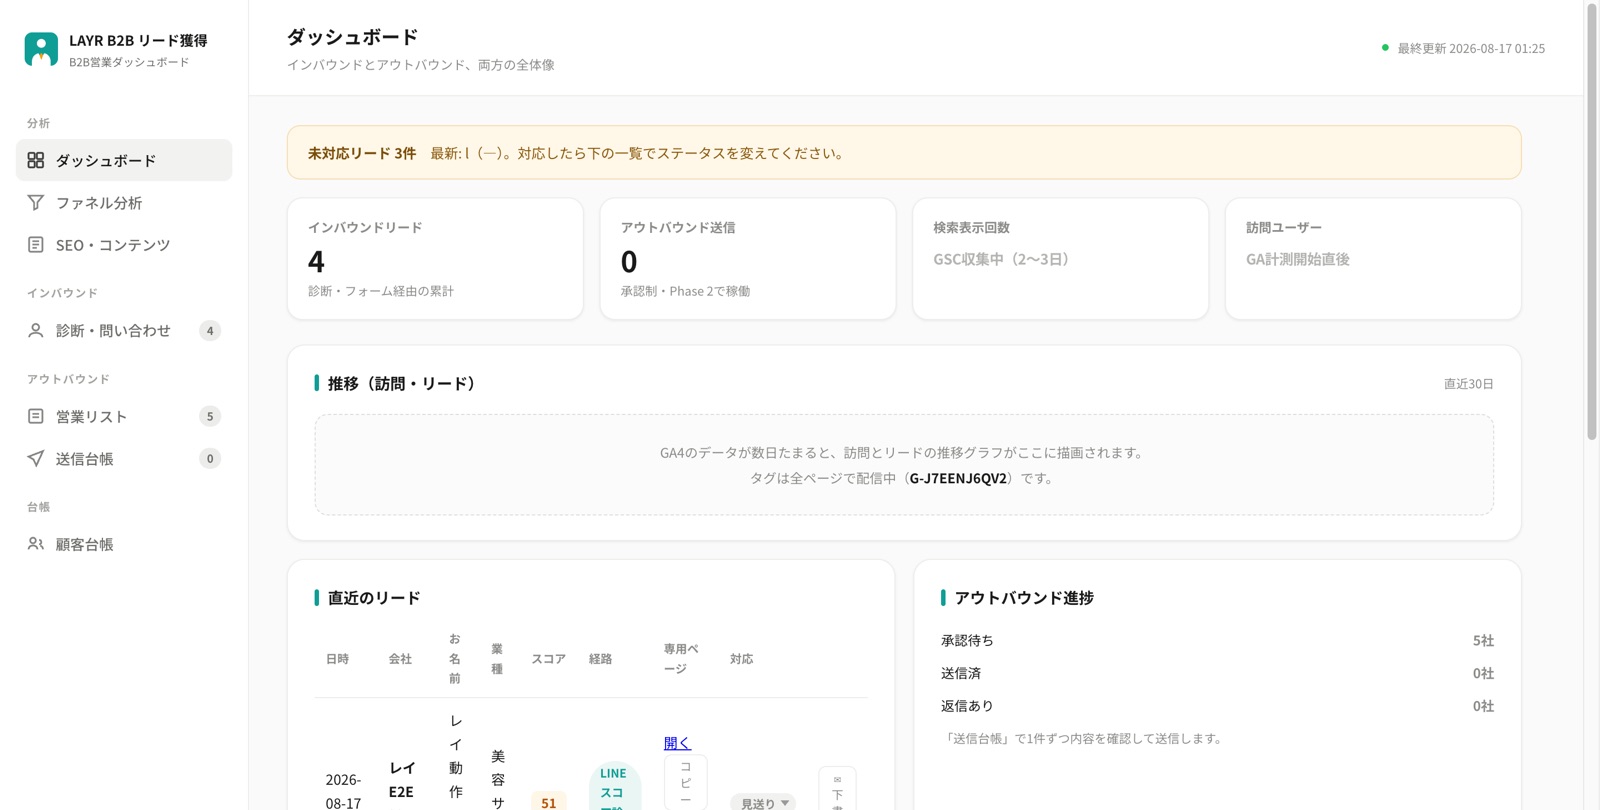Click the 訪問ユーザー card
Viewport: 1600px width, 810px height.
(1373, 259)
